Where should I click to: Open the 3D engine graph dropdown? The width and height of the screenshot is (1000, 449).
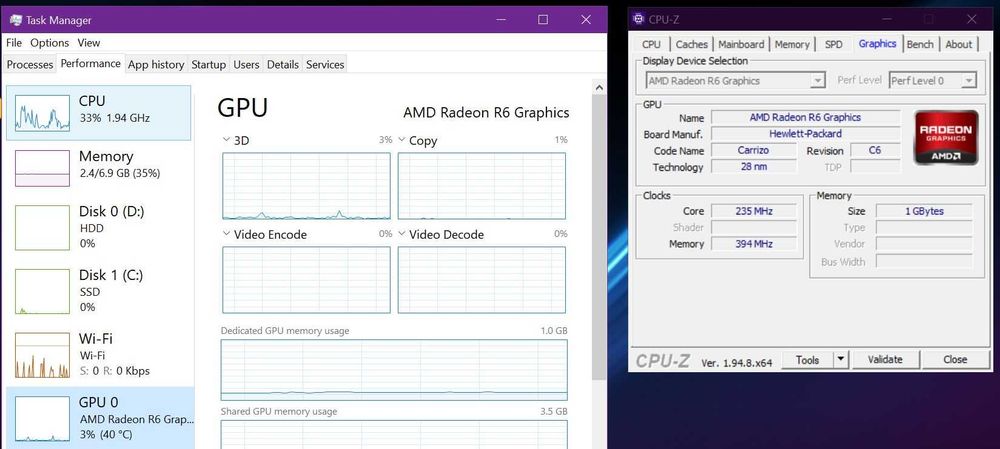point(226,140)
